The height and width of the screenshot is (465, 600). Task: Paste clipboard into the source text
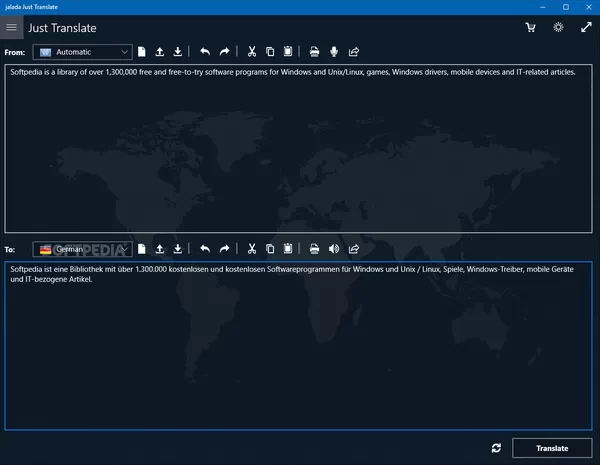click(x=287, y=51)
